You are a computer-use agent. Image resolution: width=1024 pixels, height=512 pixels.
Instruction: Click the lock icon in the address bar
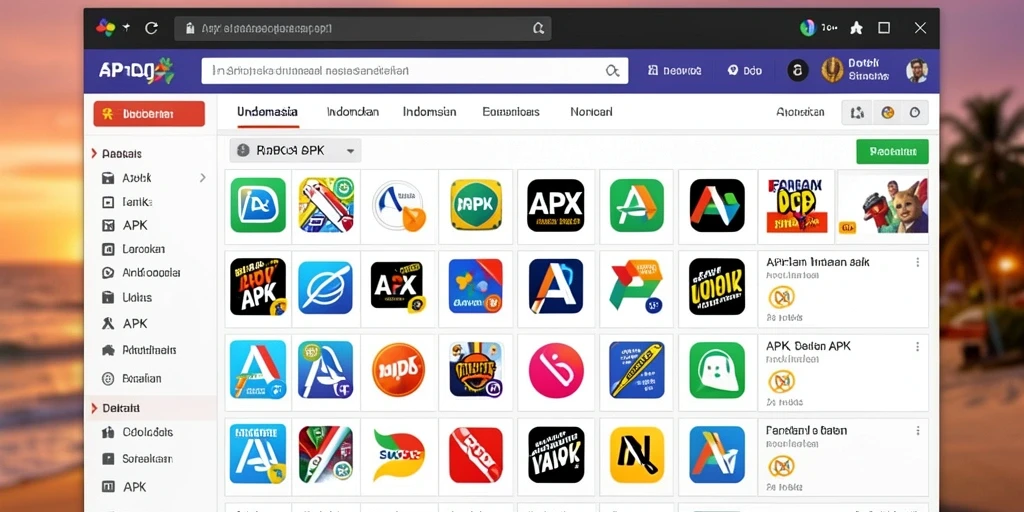pos(190,28)
